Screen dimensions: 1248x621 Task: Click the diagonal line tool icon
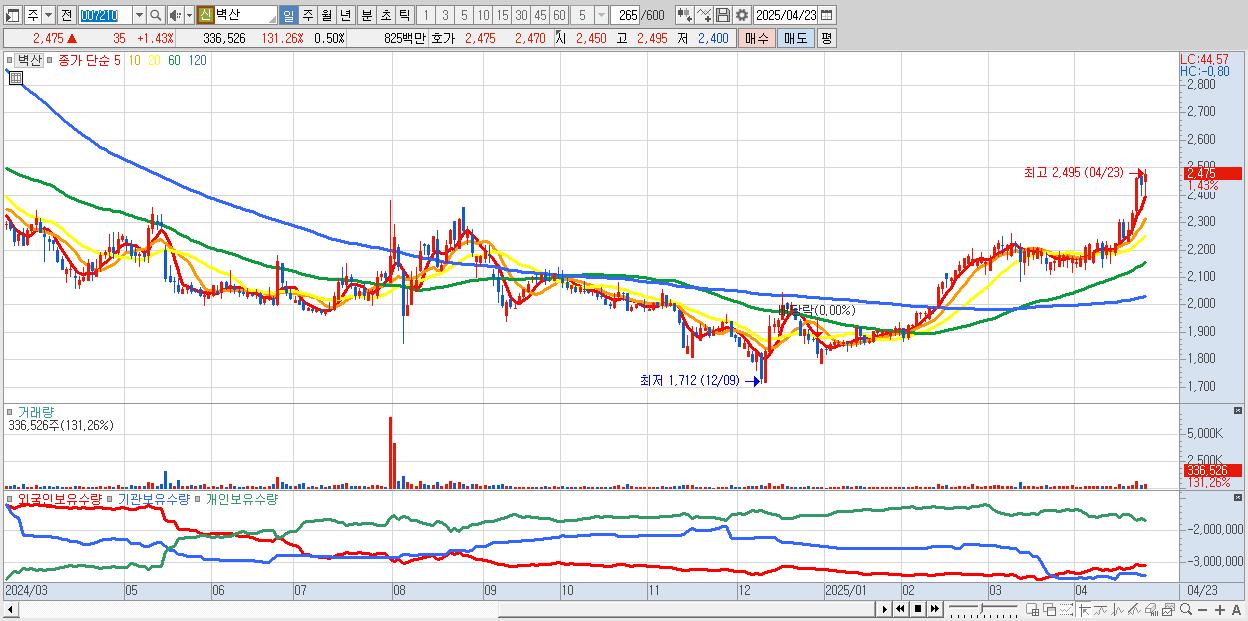click(1135, 609)
